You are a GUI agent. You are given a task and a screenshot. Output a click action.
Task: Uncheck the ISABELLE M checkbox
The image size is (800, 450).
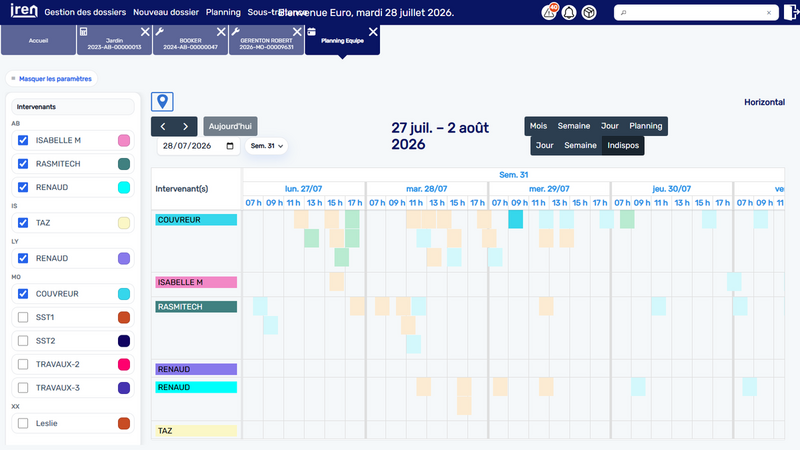pyautogui.click(x=23, y=140)
